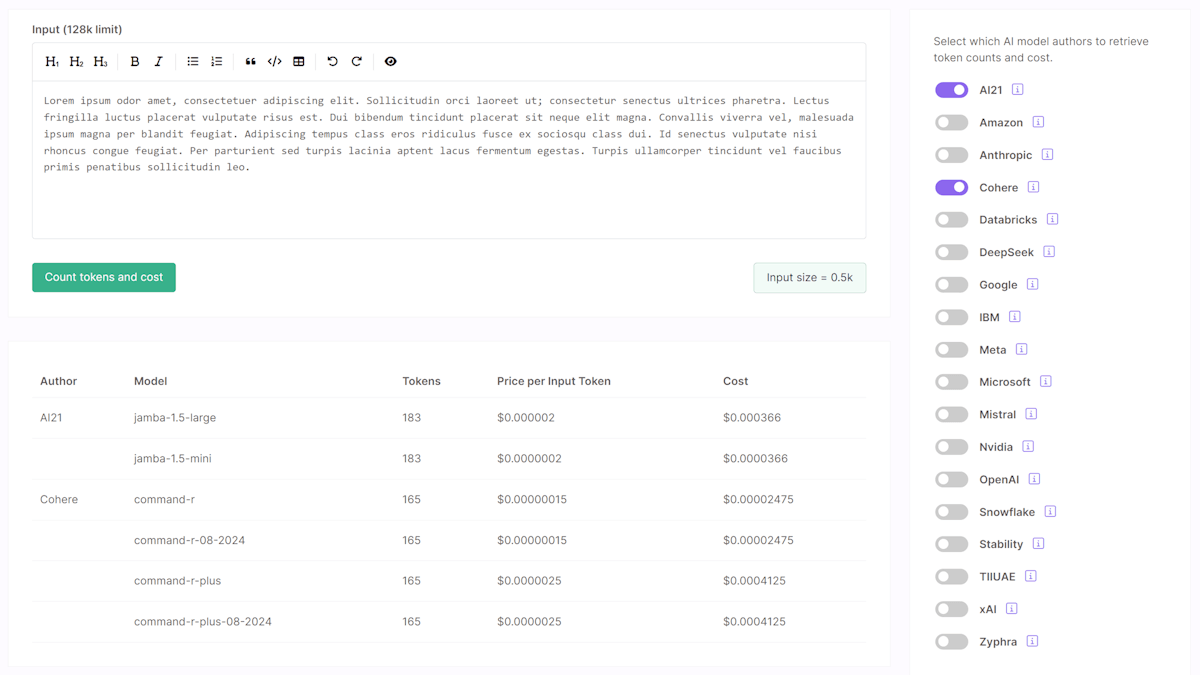
Task: Enable the Anthropic toggle
Action: [x=951, y=155]
